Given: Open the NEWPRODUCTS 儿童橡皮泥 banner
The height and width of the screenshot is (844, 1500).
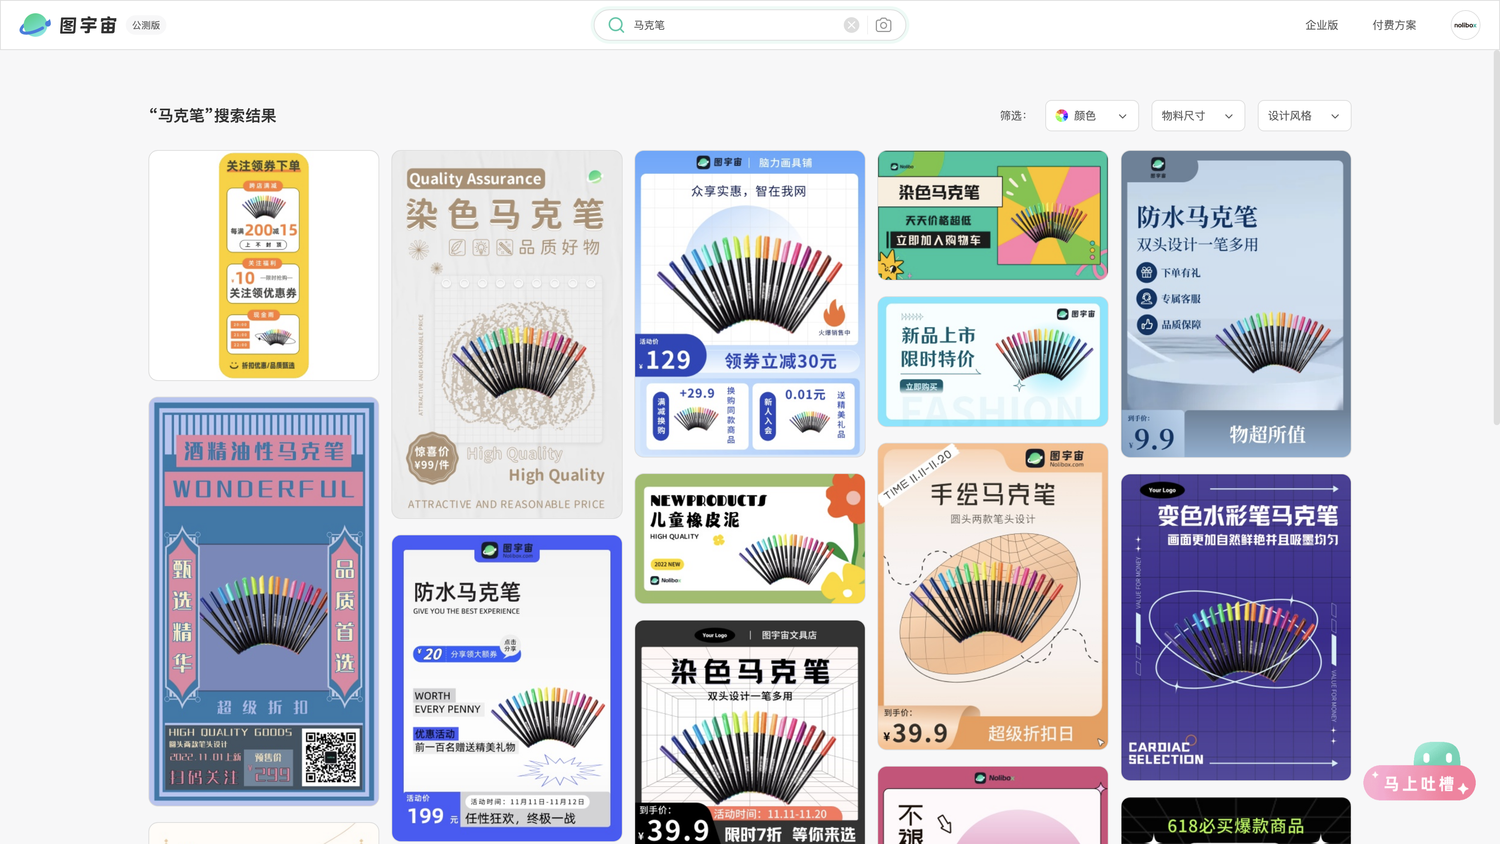Looking at the screenshot, I should point(750,539).
